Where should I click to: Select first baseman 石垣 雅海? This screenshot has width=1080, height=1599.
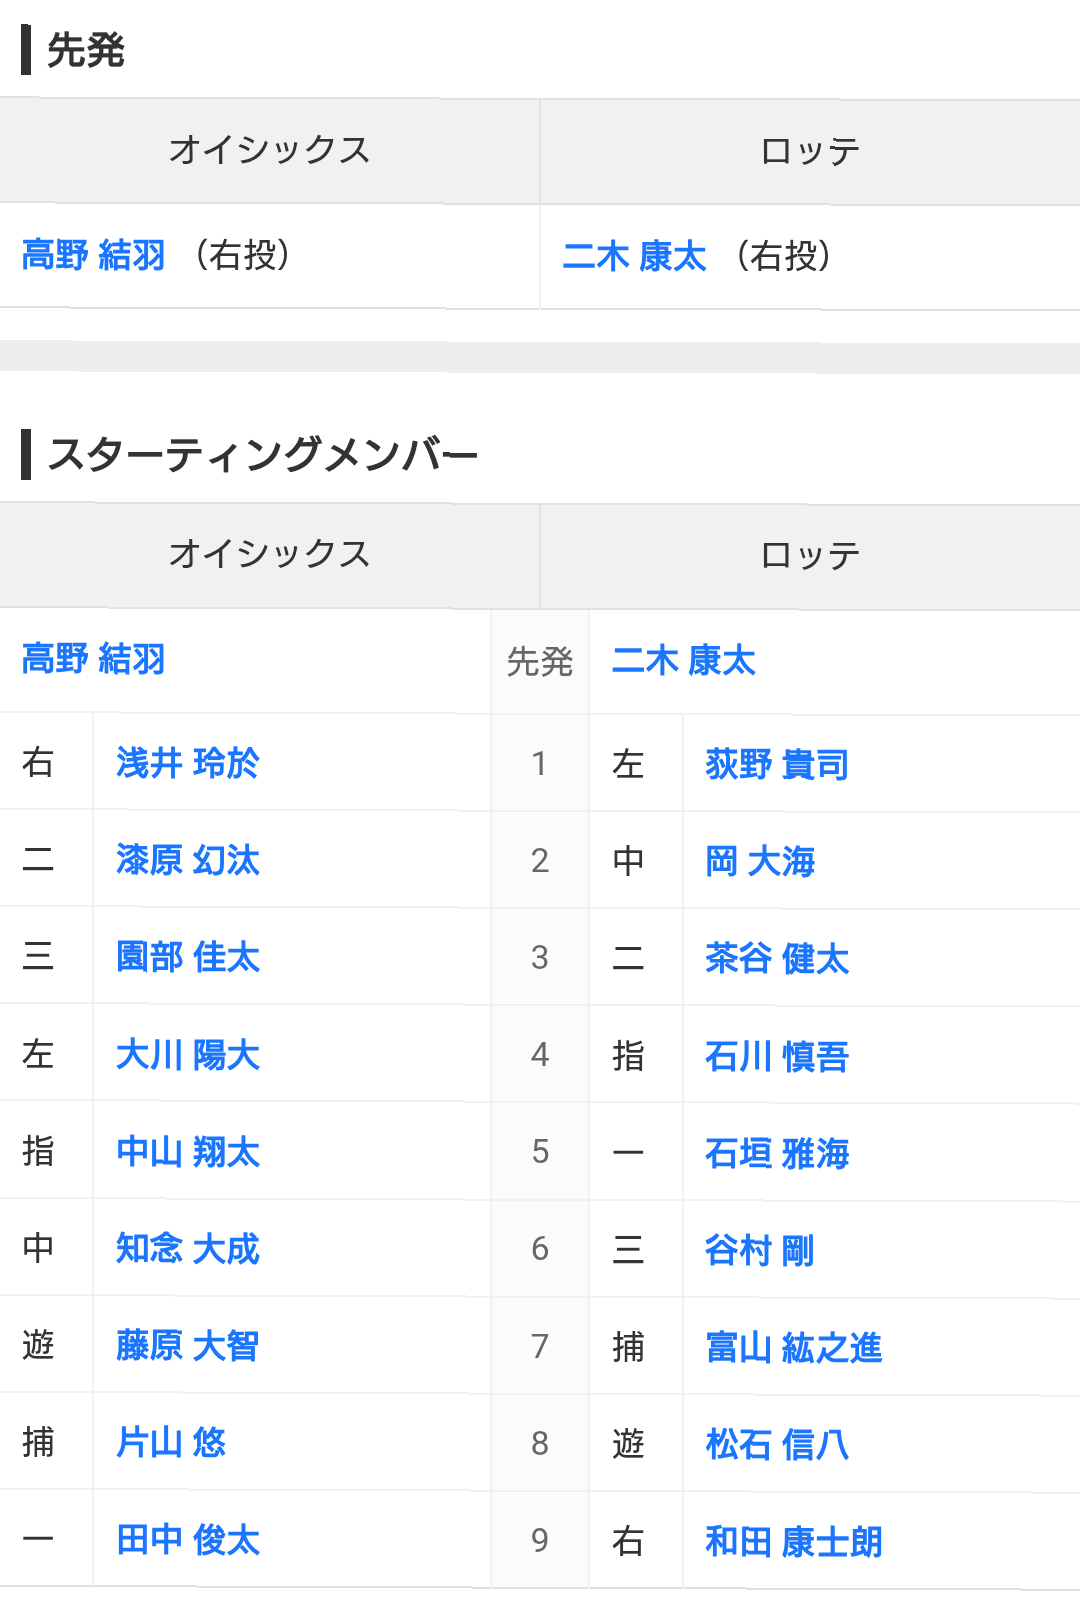777,1153
